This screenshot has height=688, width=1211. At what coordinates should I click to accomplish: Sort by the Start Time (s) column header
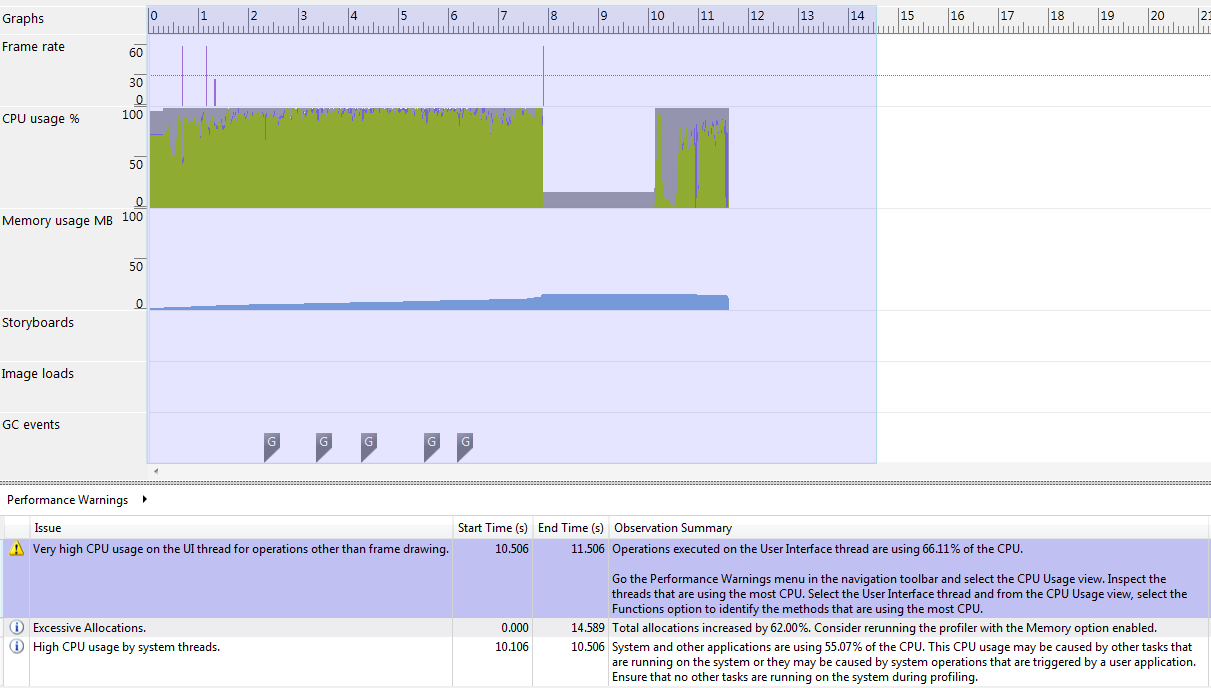tap(493, 528)
